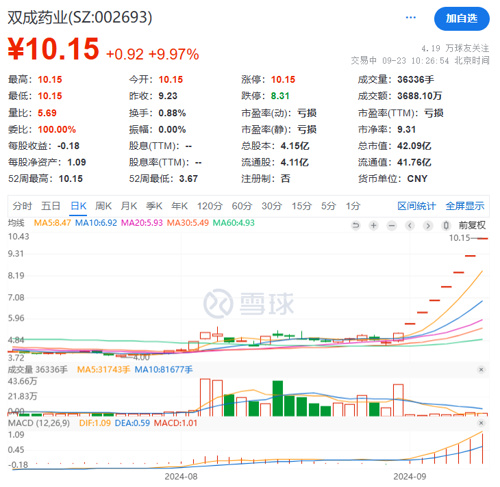Select the 周K weekly chart tab
500x487 pixels.
click(103, 206)
